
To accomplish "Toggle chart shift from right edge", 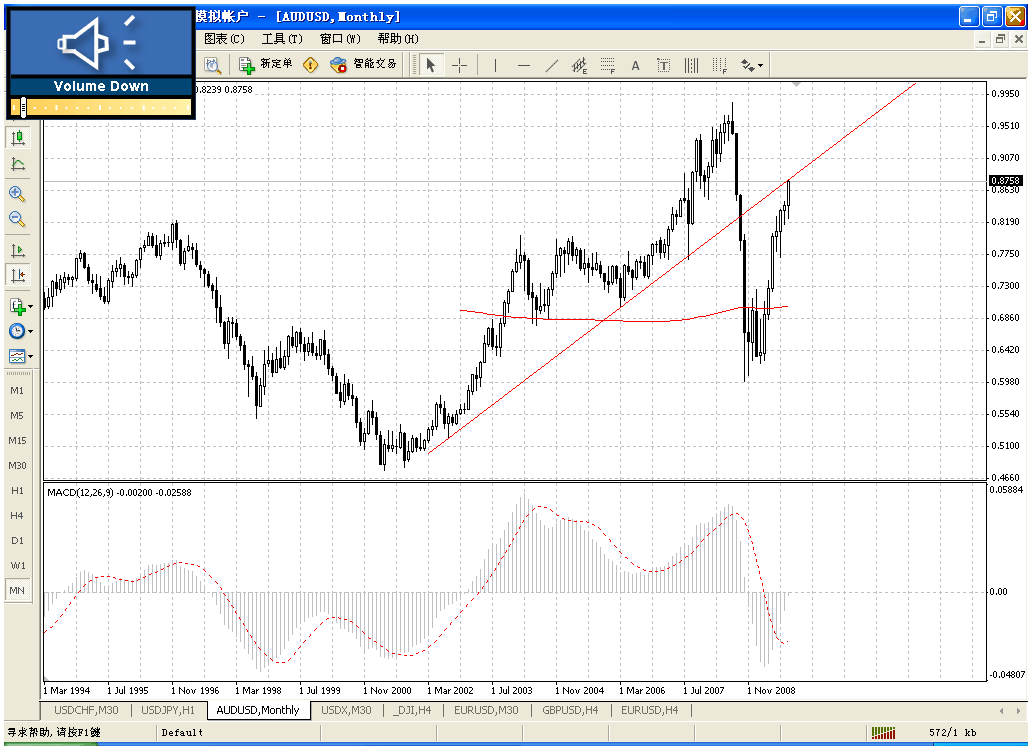I will pos(16,275).
